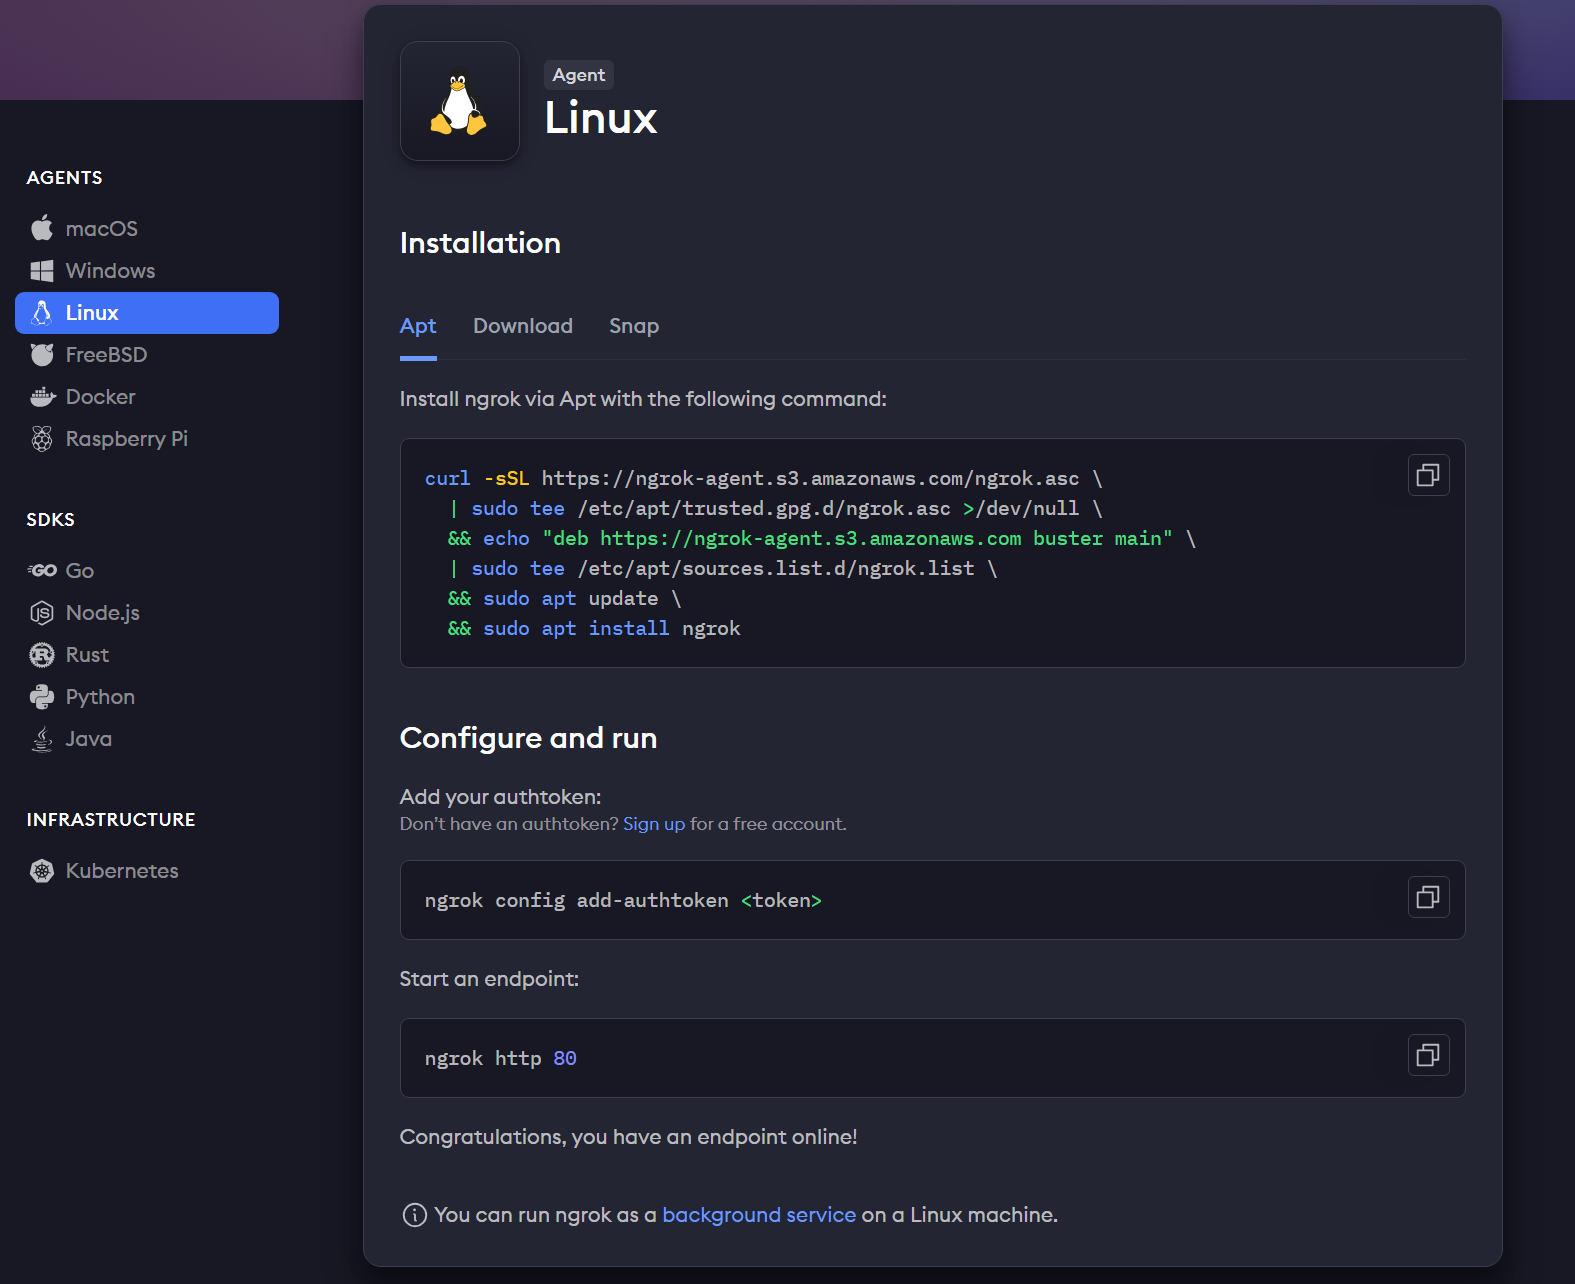This screenshot has height=1284, width=1575.
Task: Click the Kubernetes wheel icon
Action: [42, 871]
